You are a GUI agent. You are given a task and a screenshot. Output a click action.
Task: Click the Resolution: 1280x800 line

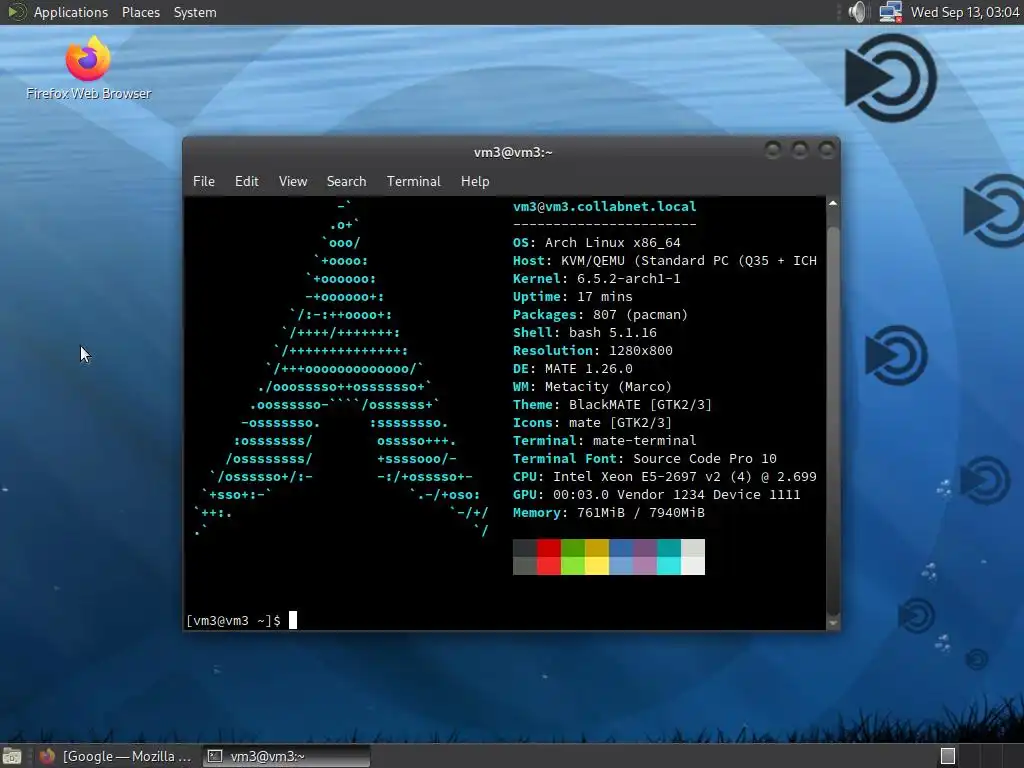point(593,351)
